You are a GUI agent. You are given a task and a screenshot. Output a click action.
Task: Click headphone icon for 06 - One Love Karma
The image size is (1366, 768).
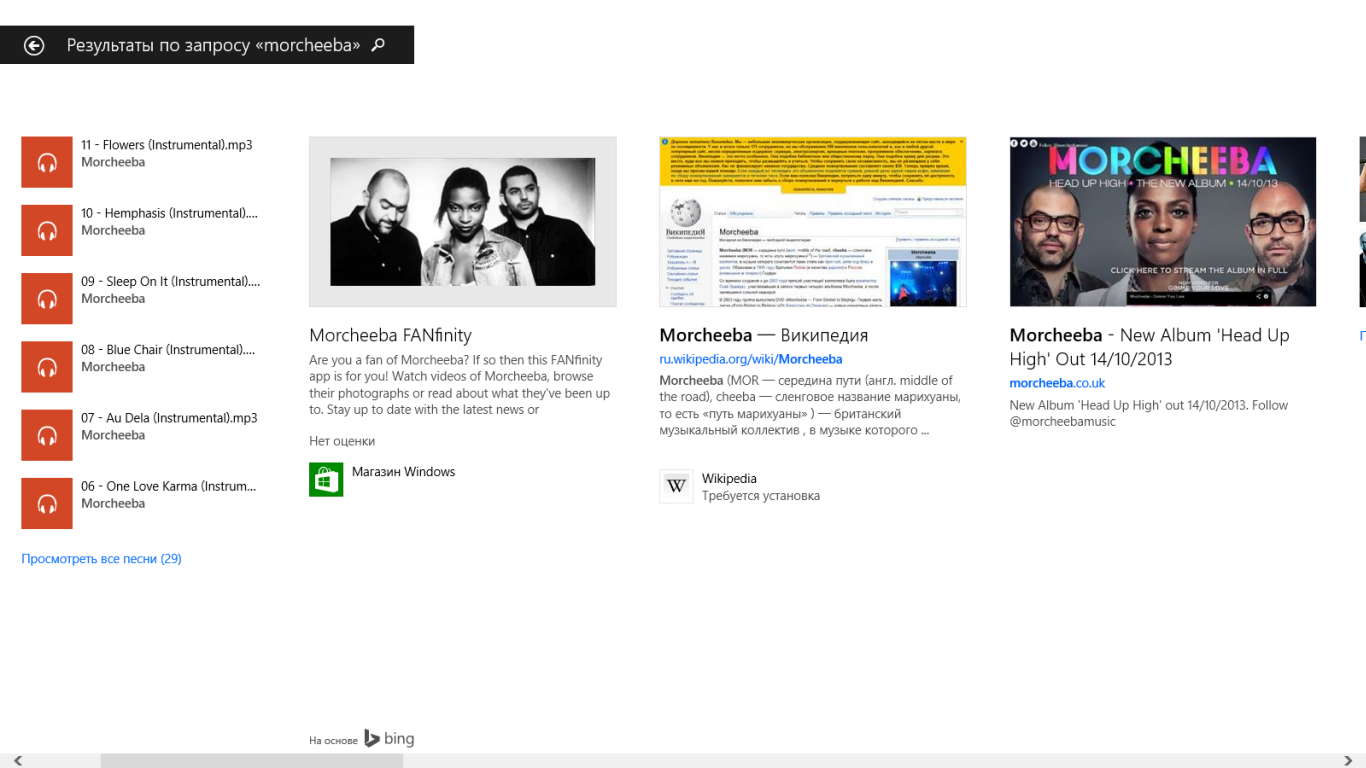click(47, 503)
